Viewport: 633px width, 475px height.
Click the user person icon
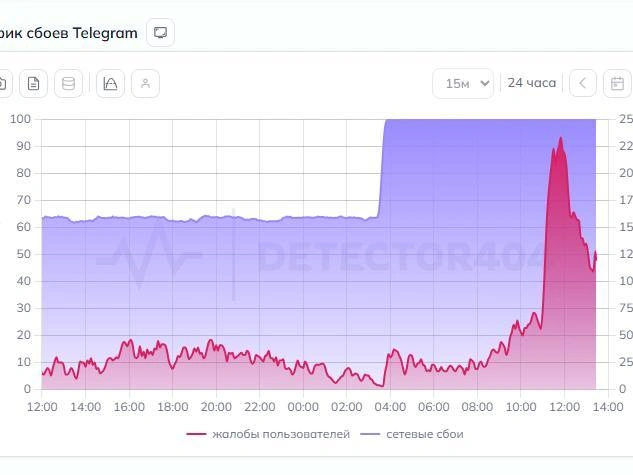pos(145,84)
